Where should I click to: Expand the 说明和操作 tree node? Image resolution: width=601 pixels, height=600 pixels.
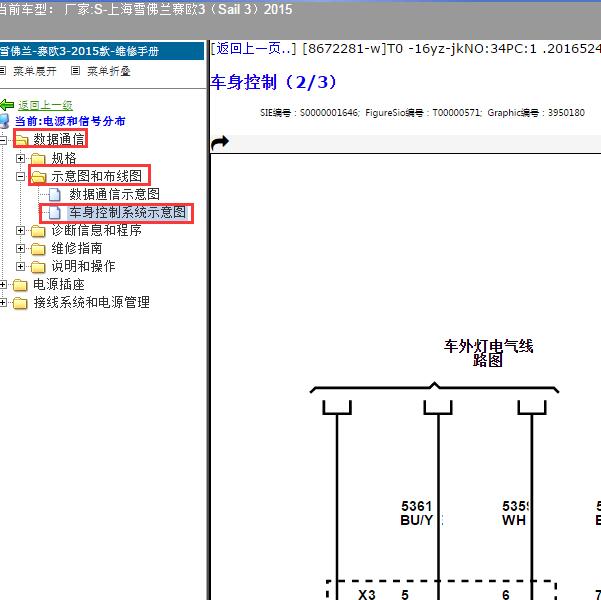click(21, 266)
